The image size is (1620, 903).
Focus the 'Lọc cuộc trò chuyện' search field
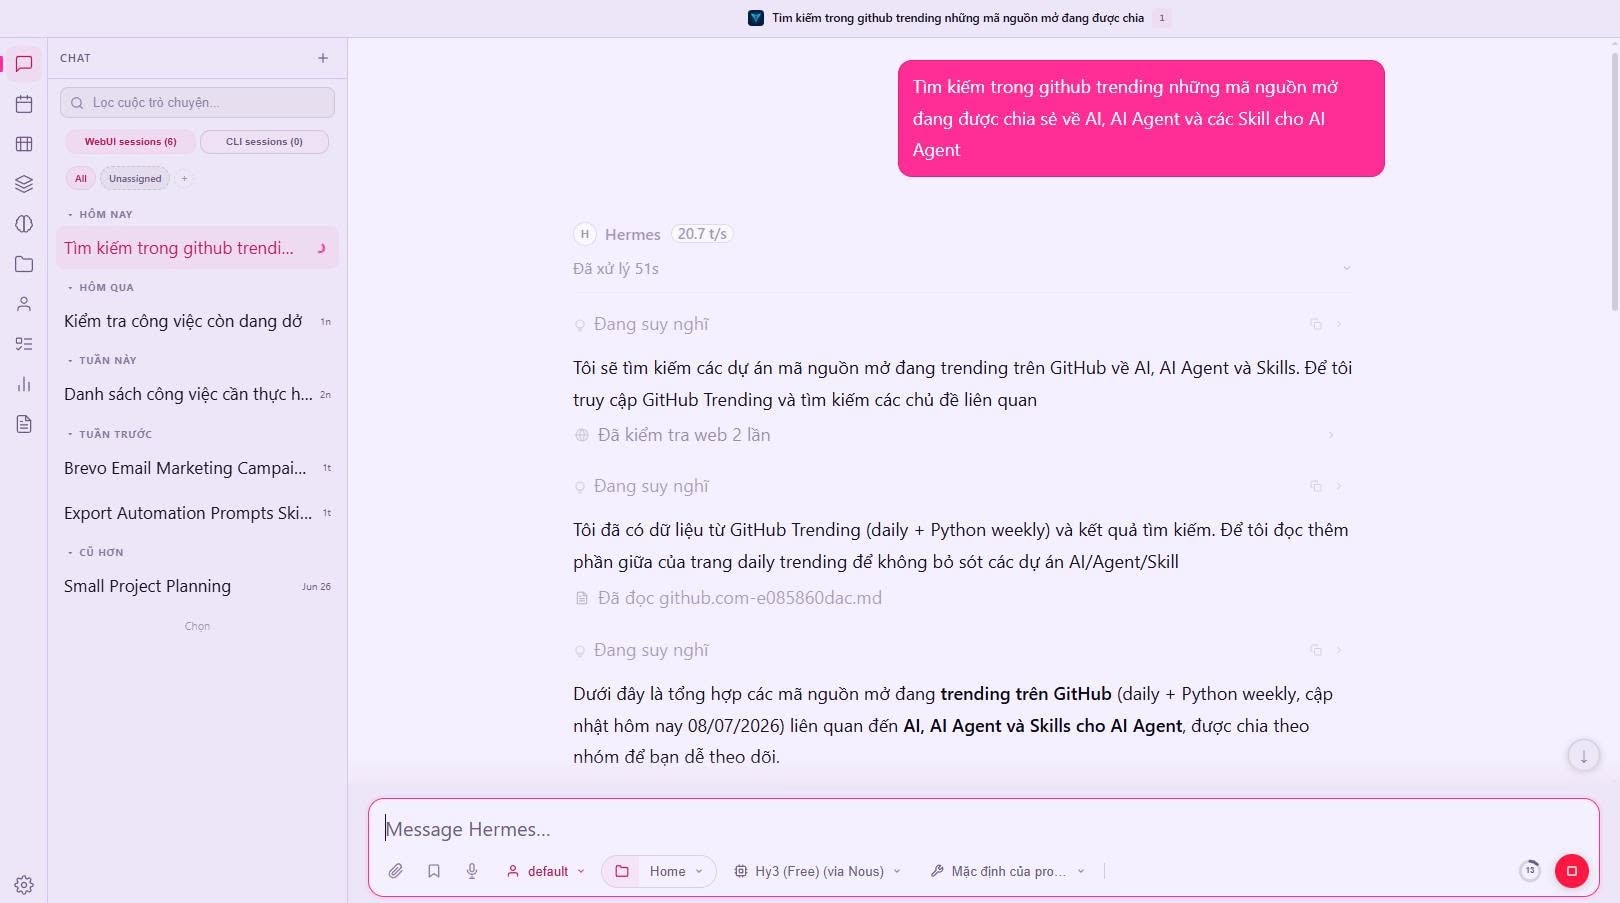point(197,102)
